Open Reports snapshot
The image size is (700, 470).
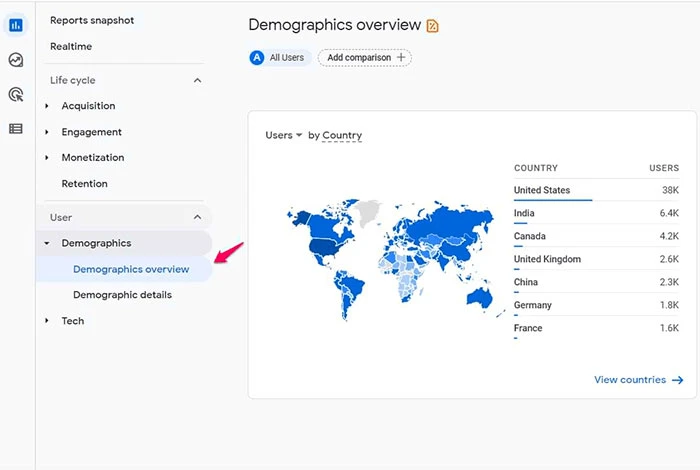click(92, 20)
